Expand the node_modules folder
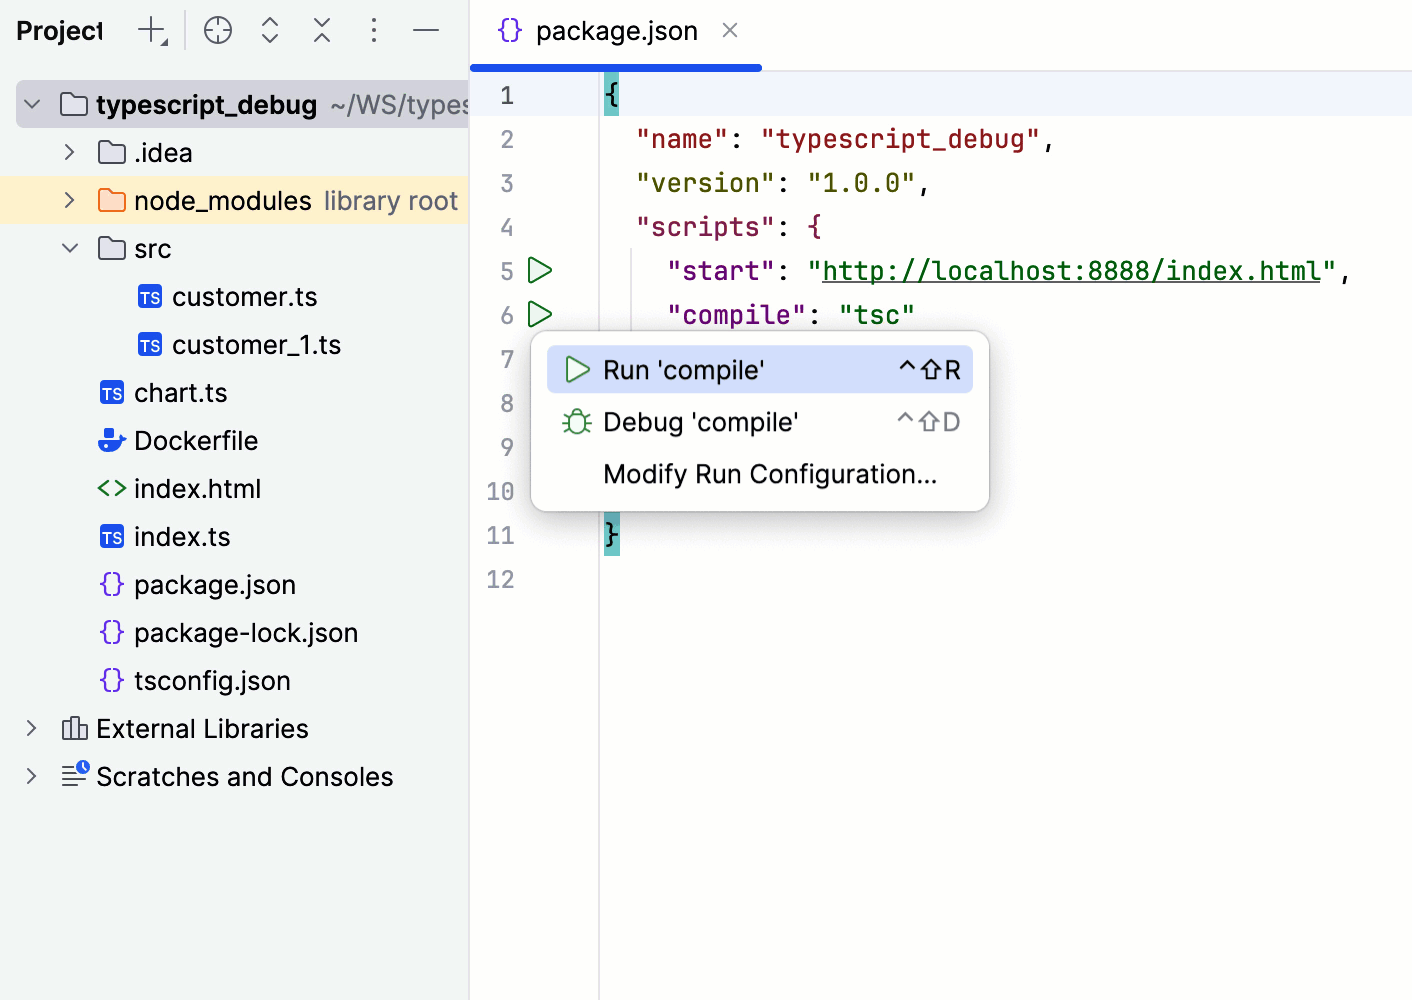This screenshot has width=1412, height=1000. coord(68,200)
